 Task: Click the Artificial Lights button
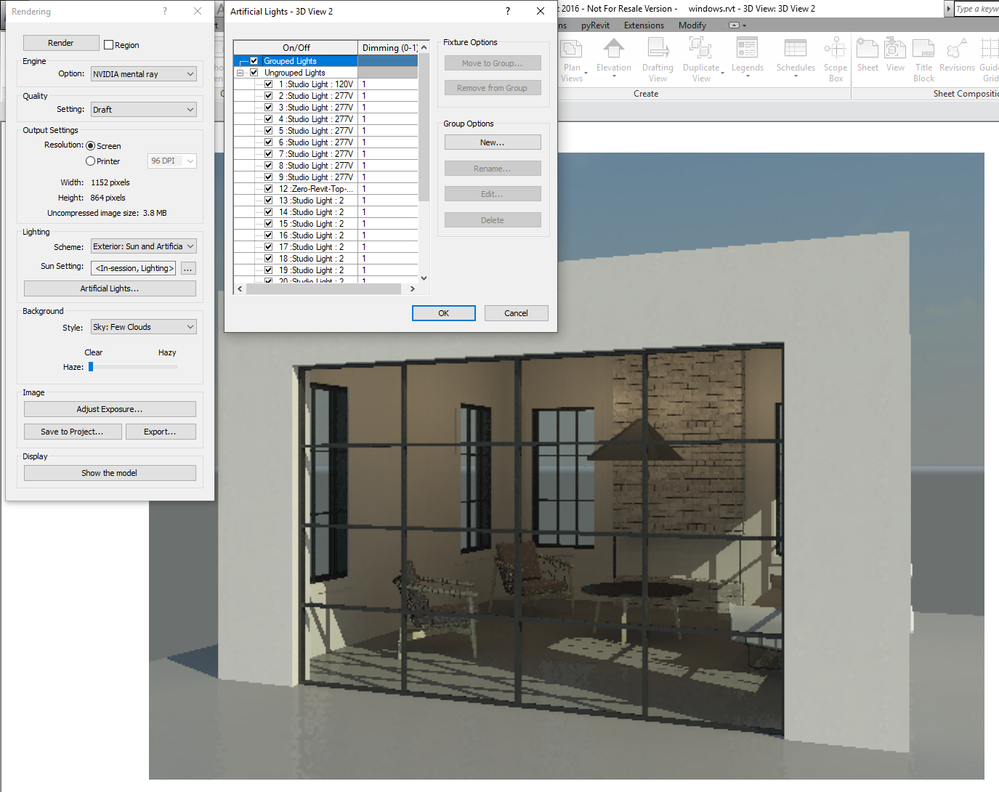(109, 289)
